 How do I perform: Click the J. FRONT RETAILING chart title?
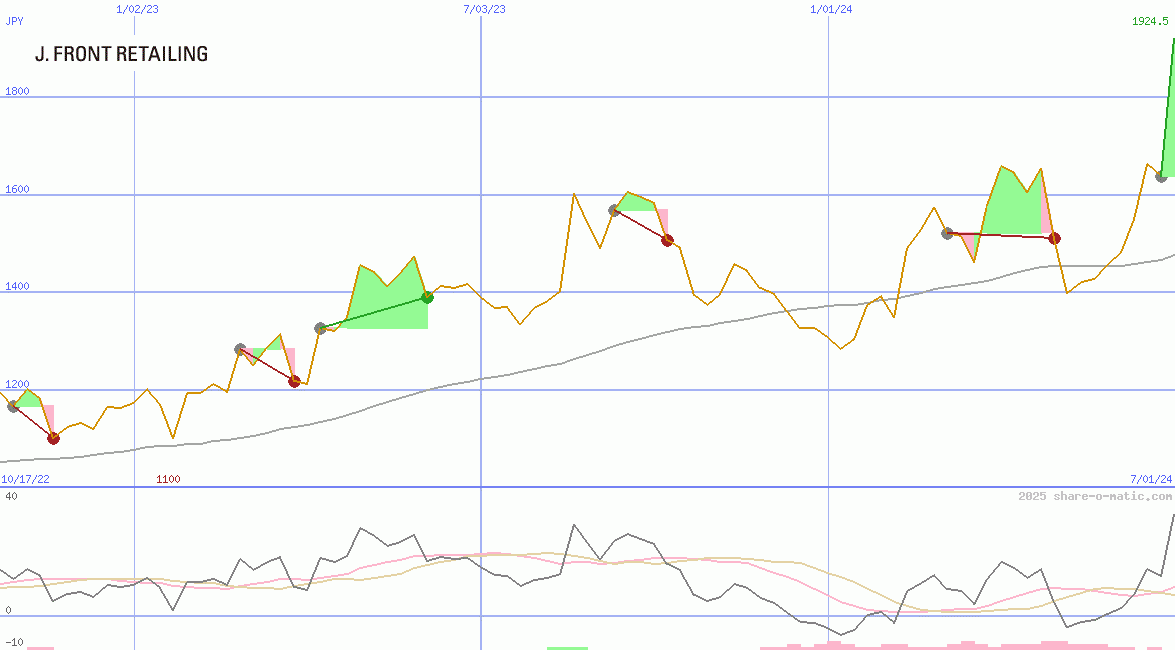pyautogui.click(x=121, y=54)
